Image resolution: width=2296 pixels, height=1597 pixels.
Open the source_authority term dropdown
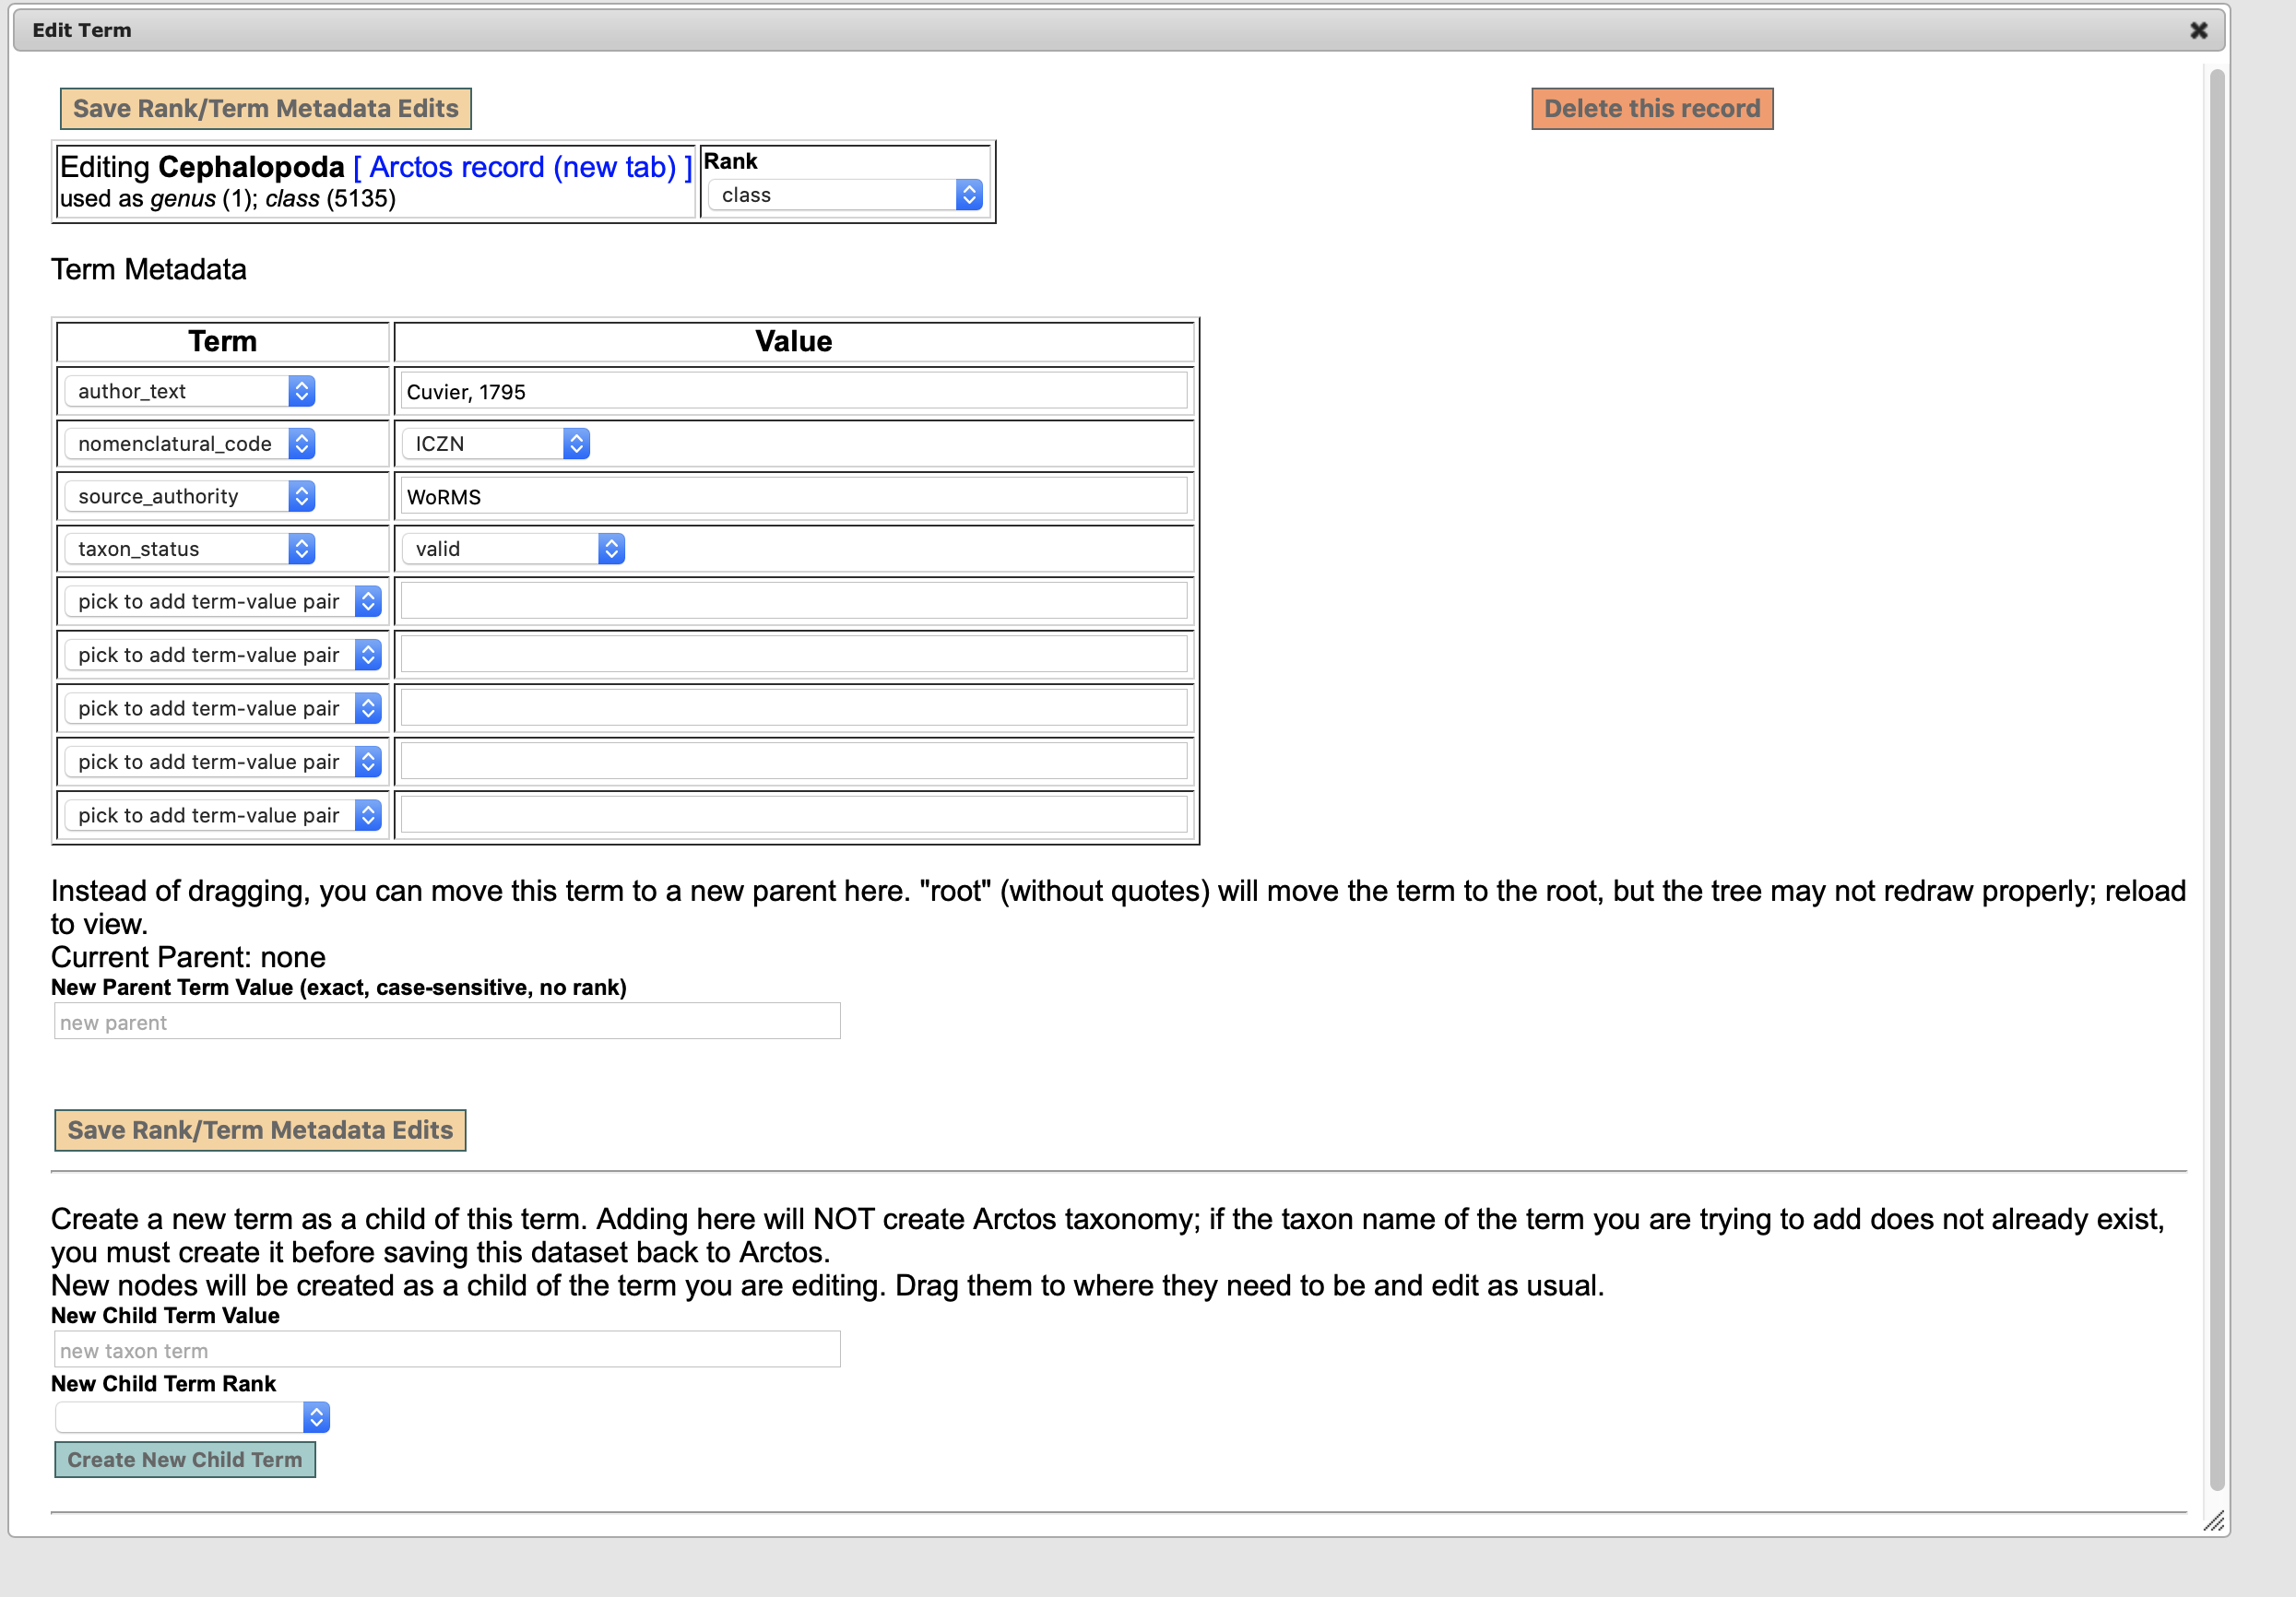190,496
